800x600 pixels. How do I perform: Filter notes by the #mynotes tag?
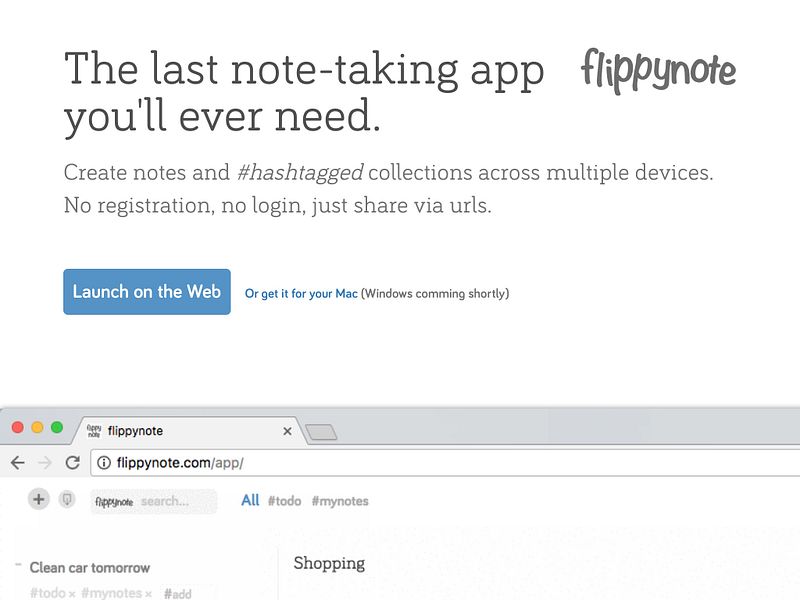[340, 501]
